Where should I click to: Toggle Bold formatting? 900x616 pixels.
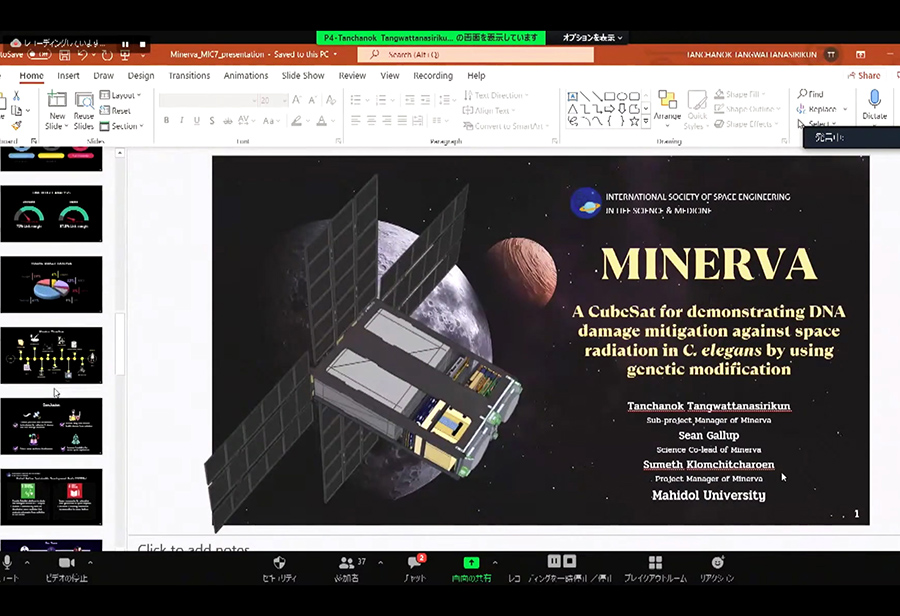(166, 121)
